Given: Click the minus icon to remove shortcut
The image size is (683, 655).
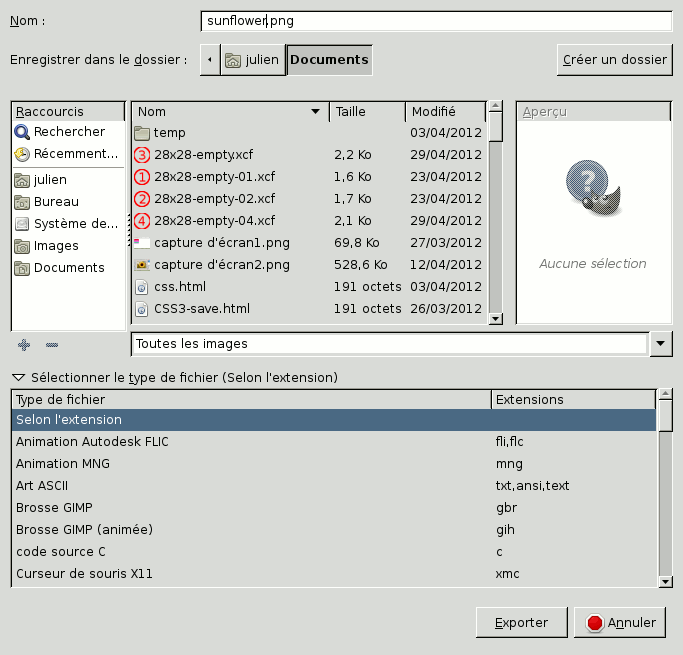Looking at the screenshot, I should pos(52,344).
